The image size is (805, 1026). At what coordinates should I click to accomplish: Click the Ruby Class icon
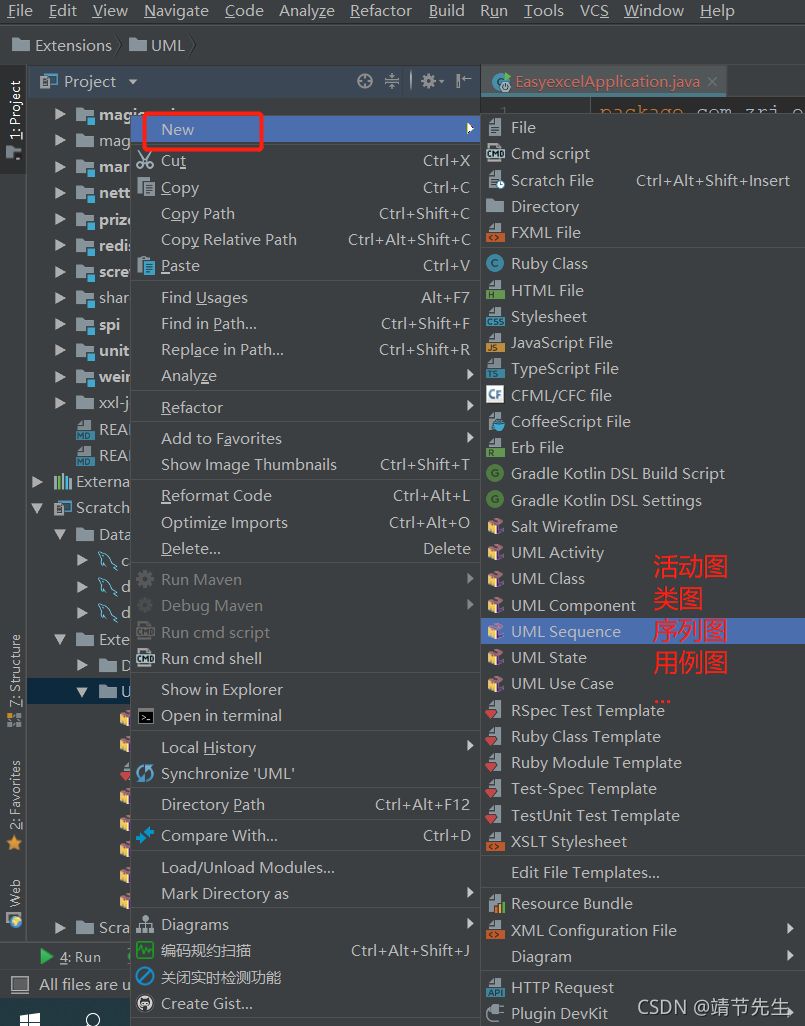pos(495,264)
